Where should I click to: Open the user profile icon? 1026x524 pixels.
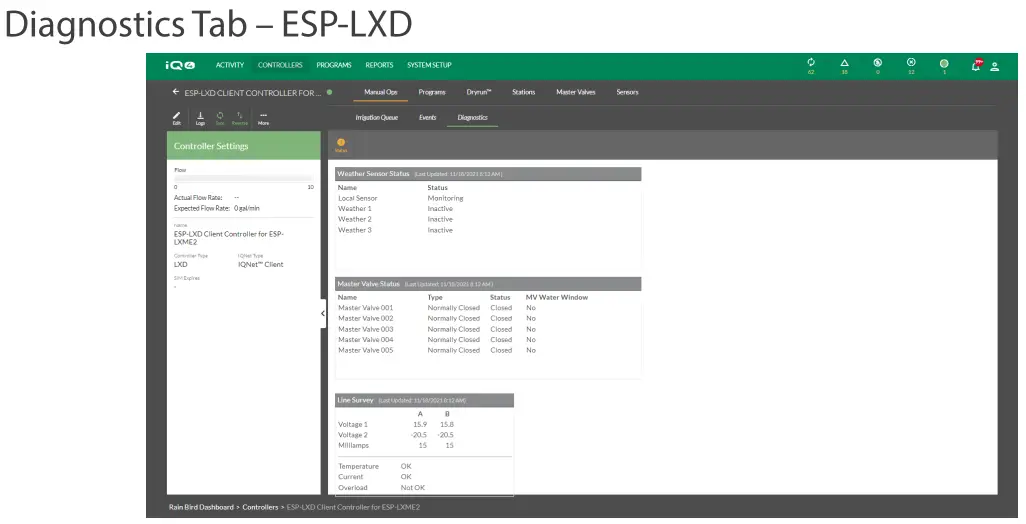tap(995, 67)
